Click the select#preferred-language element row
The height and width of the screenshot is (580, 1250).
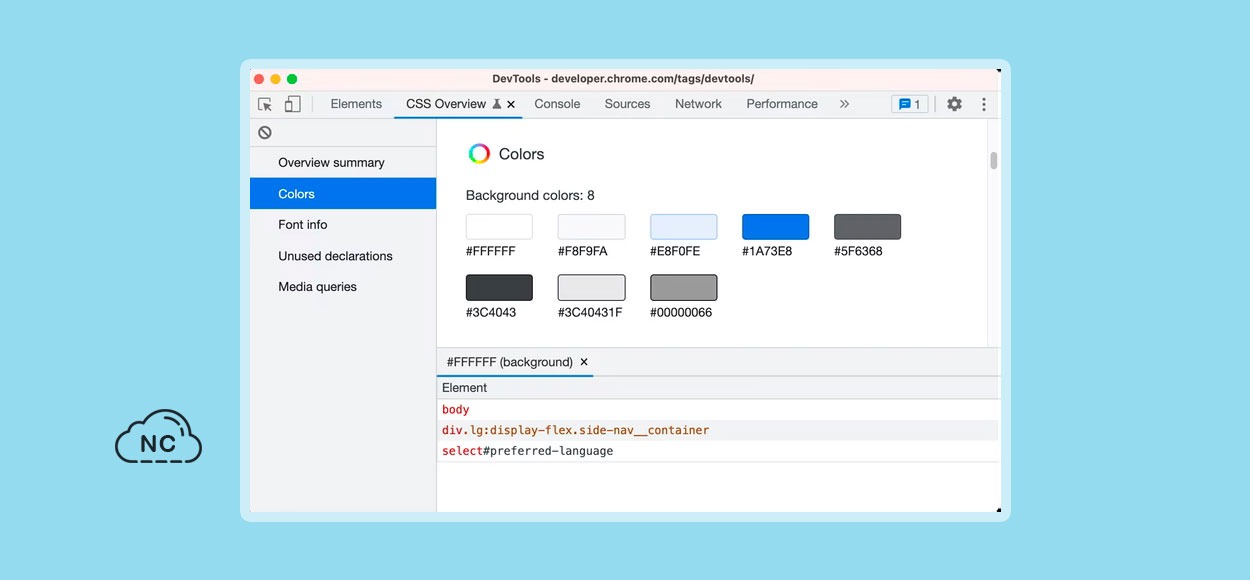(718, 451)
